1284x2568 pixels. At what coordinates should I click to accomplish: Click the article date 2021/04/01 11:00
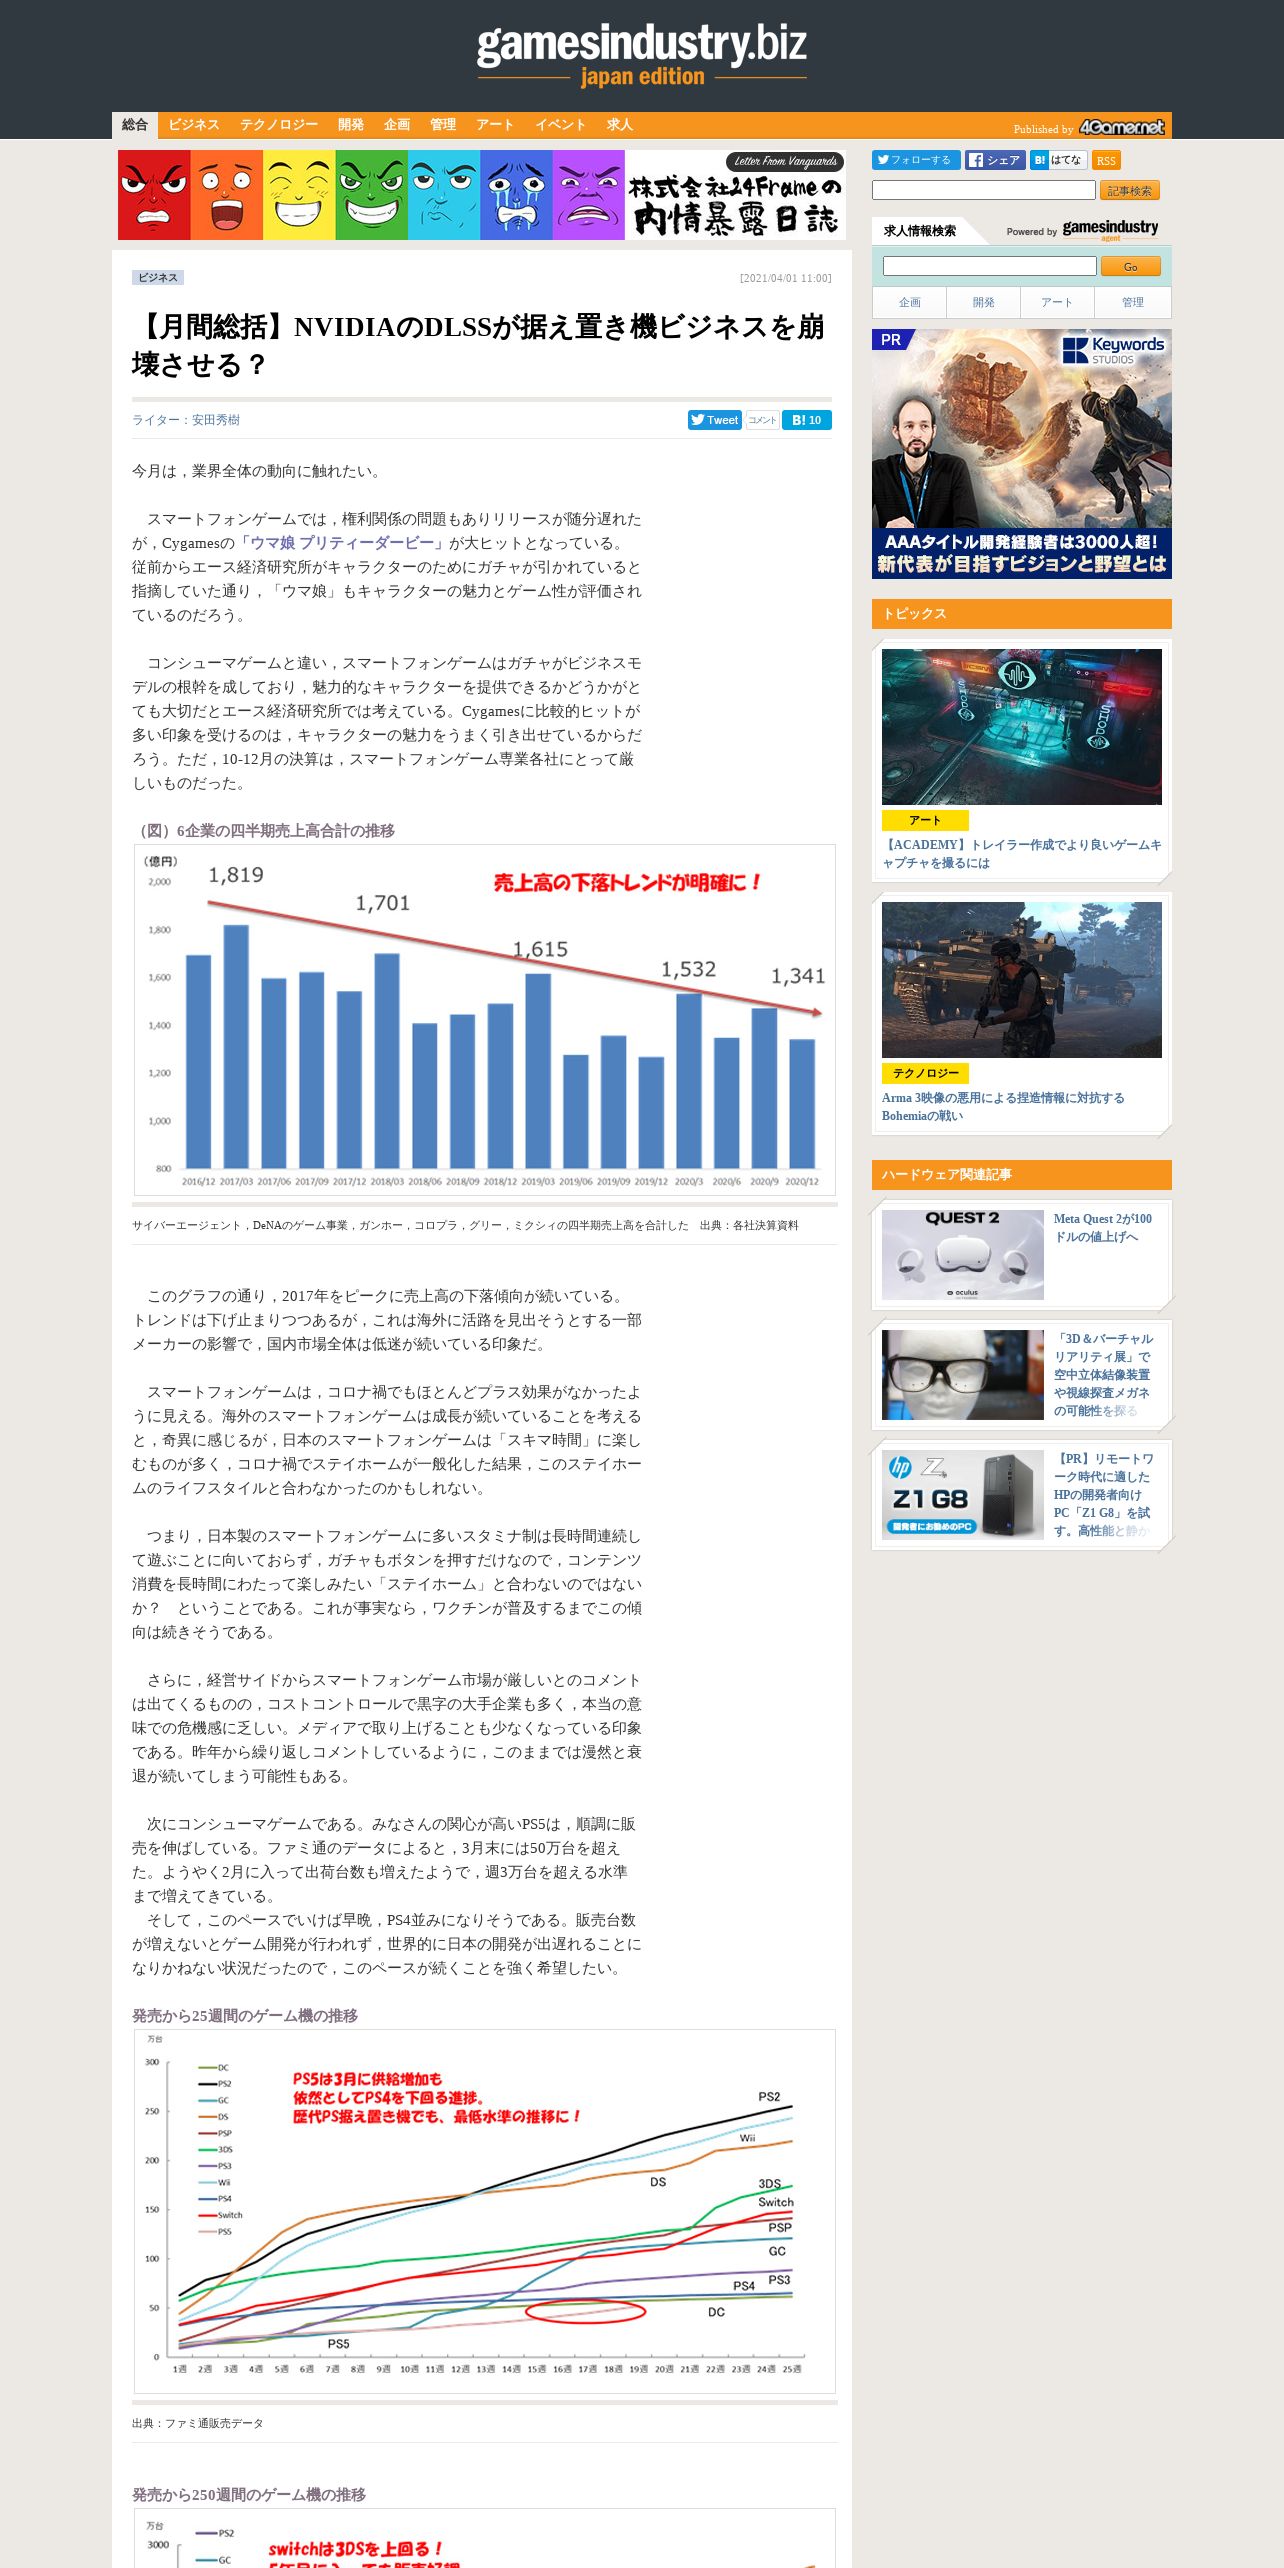pos(785,279)
